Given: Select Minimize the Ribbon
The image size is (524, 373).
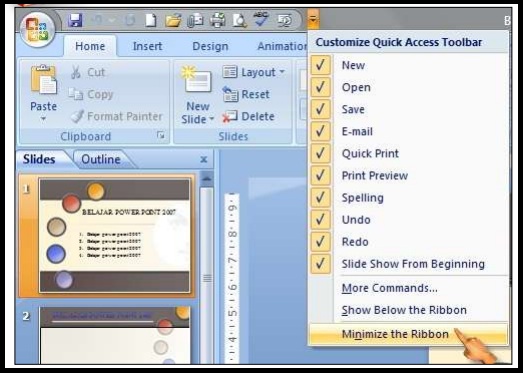Looking at the screenshot, I should point(409,334).
